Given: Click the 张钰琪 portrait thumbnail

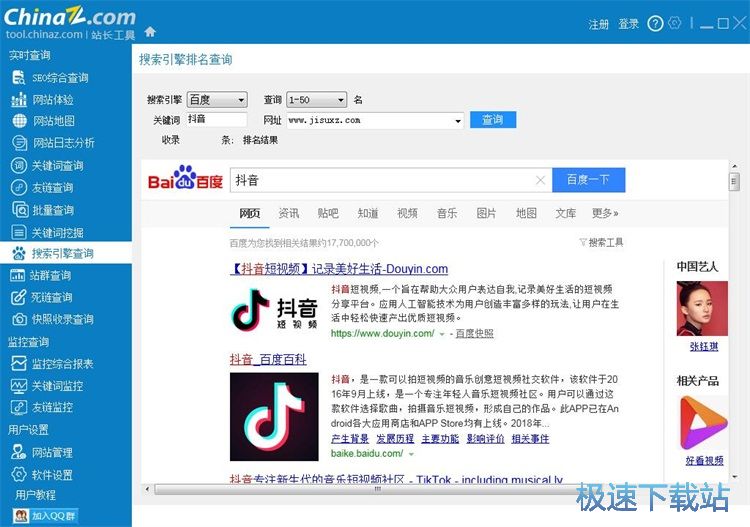Looking at the screenshot, I should (702, 308).
